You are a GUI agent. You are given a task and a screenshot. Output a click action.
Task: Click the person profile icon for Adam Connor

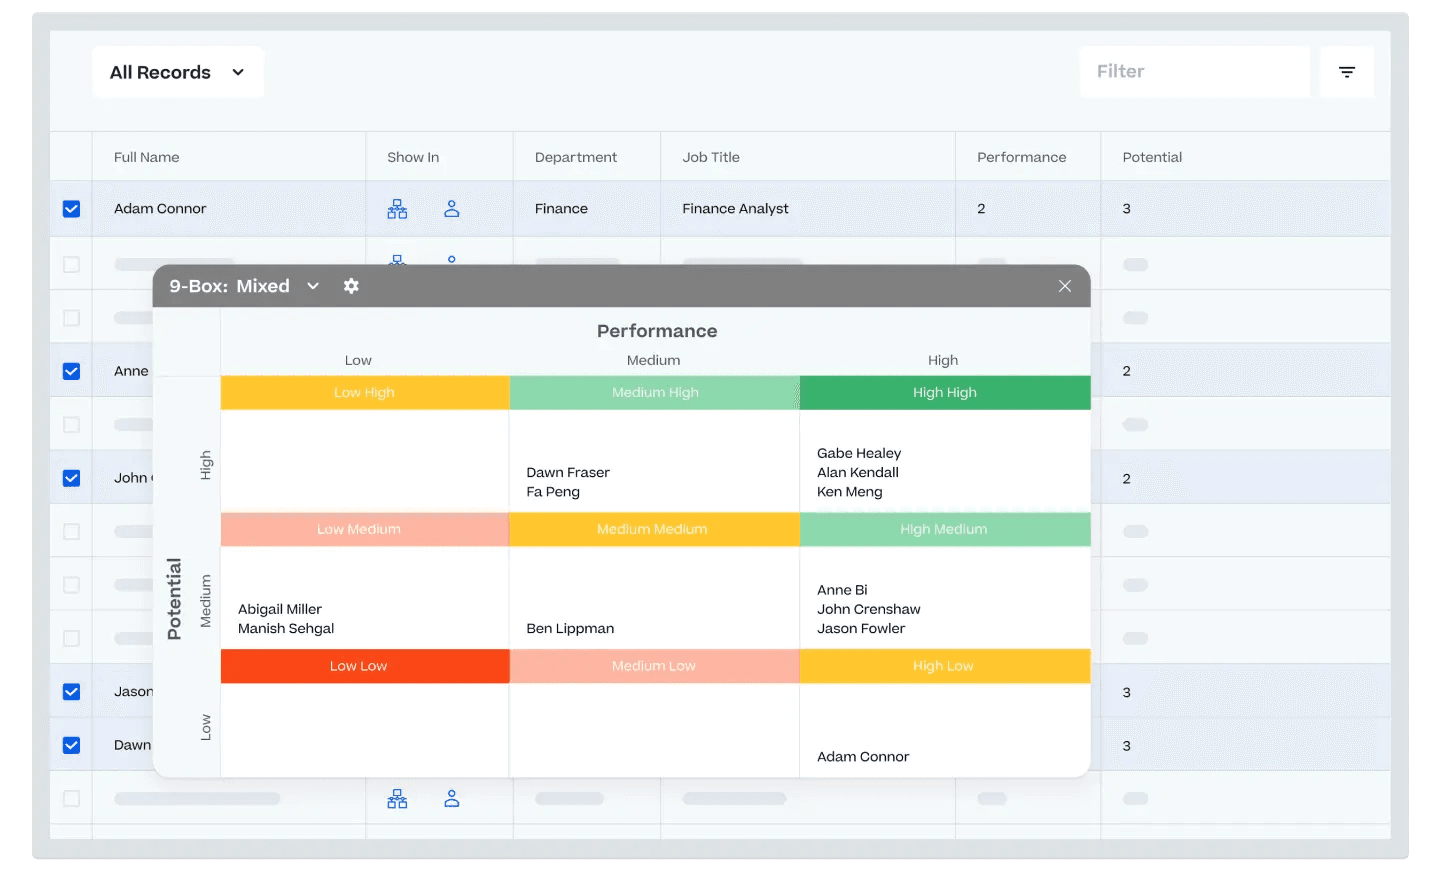[x=451, y=208]
